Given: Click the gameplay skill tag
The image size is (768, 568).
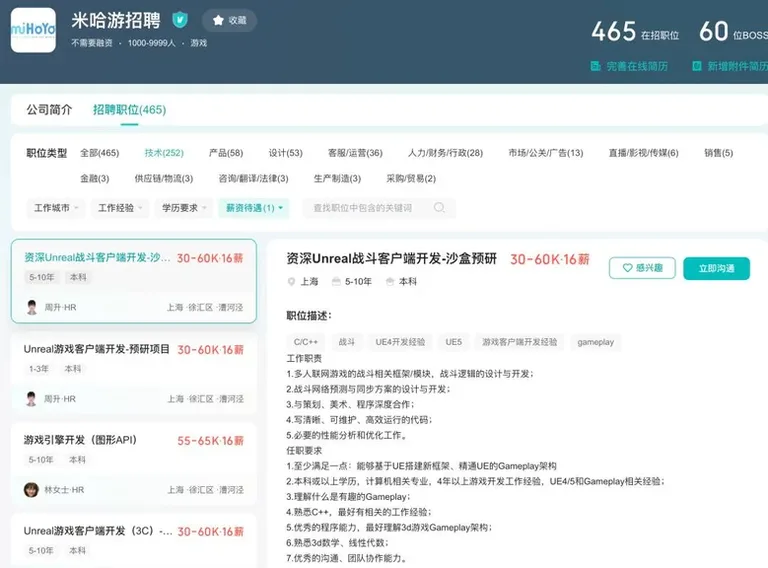Looking at the screenshot, I should tap(595, 342).
